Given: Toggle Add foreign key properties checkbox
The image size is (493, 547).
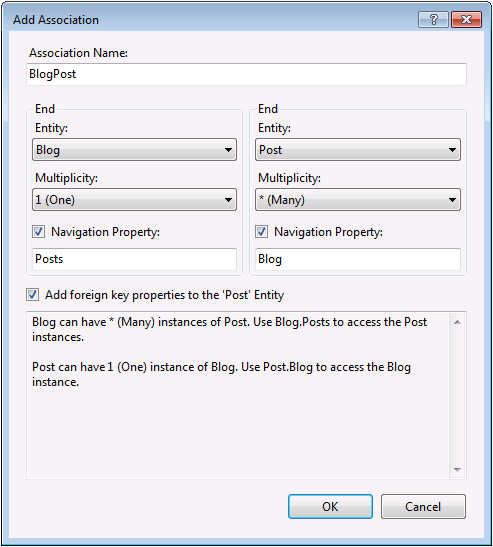Looking at the screenshot, I should [32, 295].
